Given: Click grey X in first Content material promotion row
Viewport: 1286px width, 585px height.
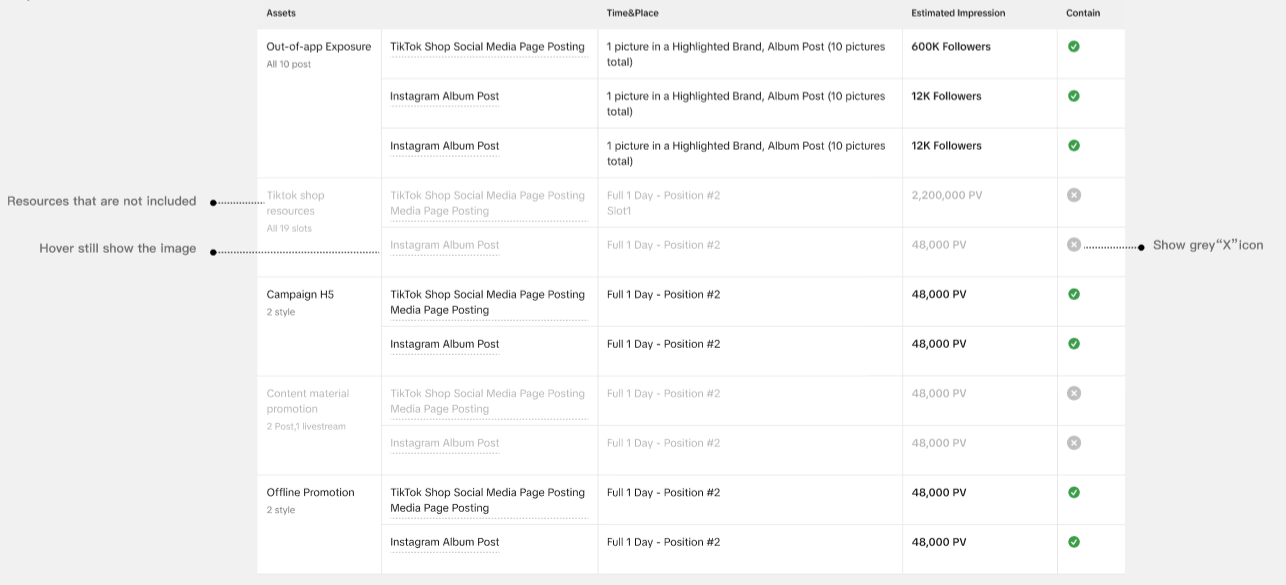Looking at the screenshot, I should pos(1073,394).
